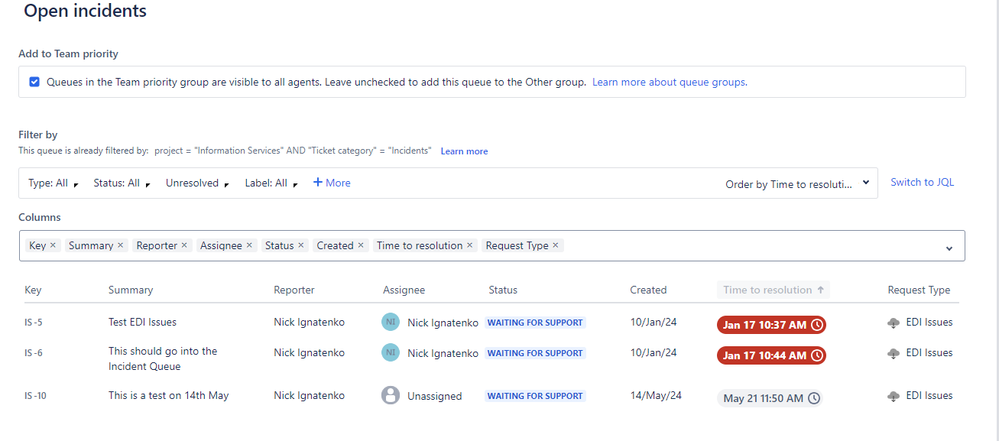
Task: Click Nick Ignatenko avatar for IS-5
Action: [391, 322]
